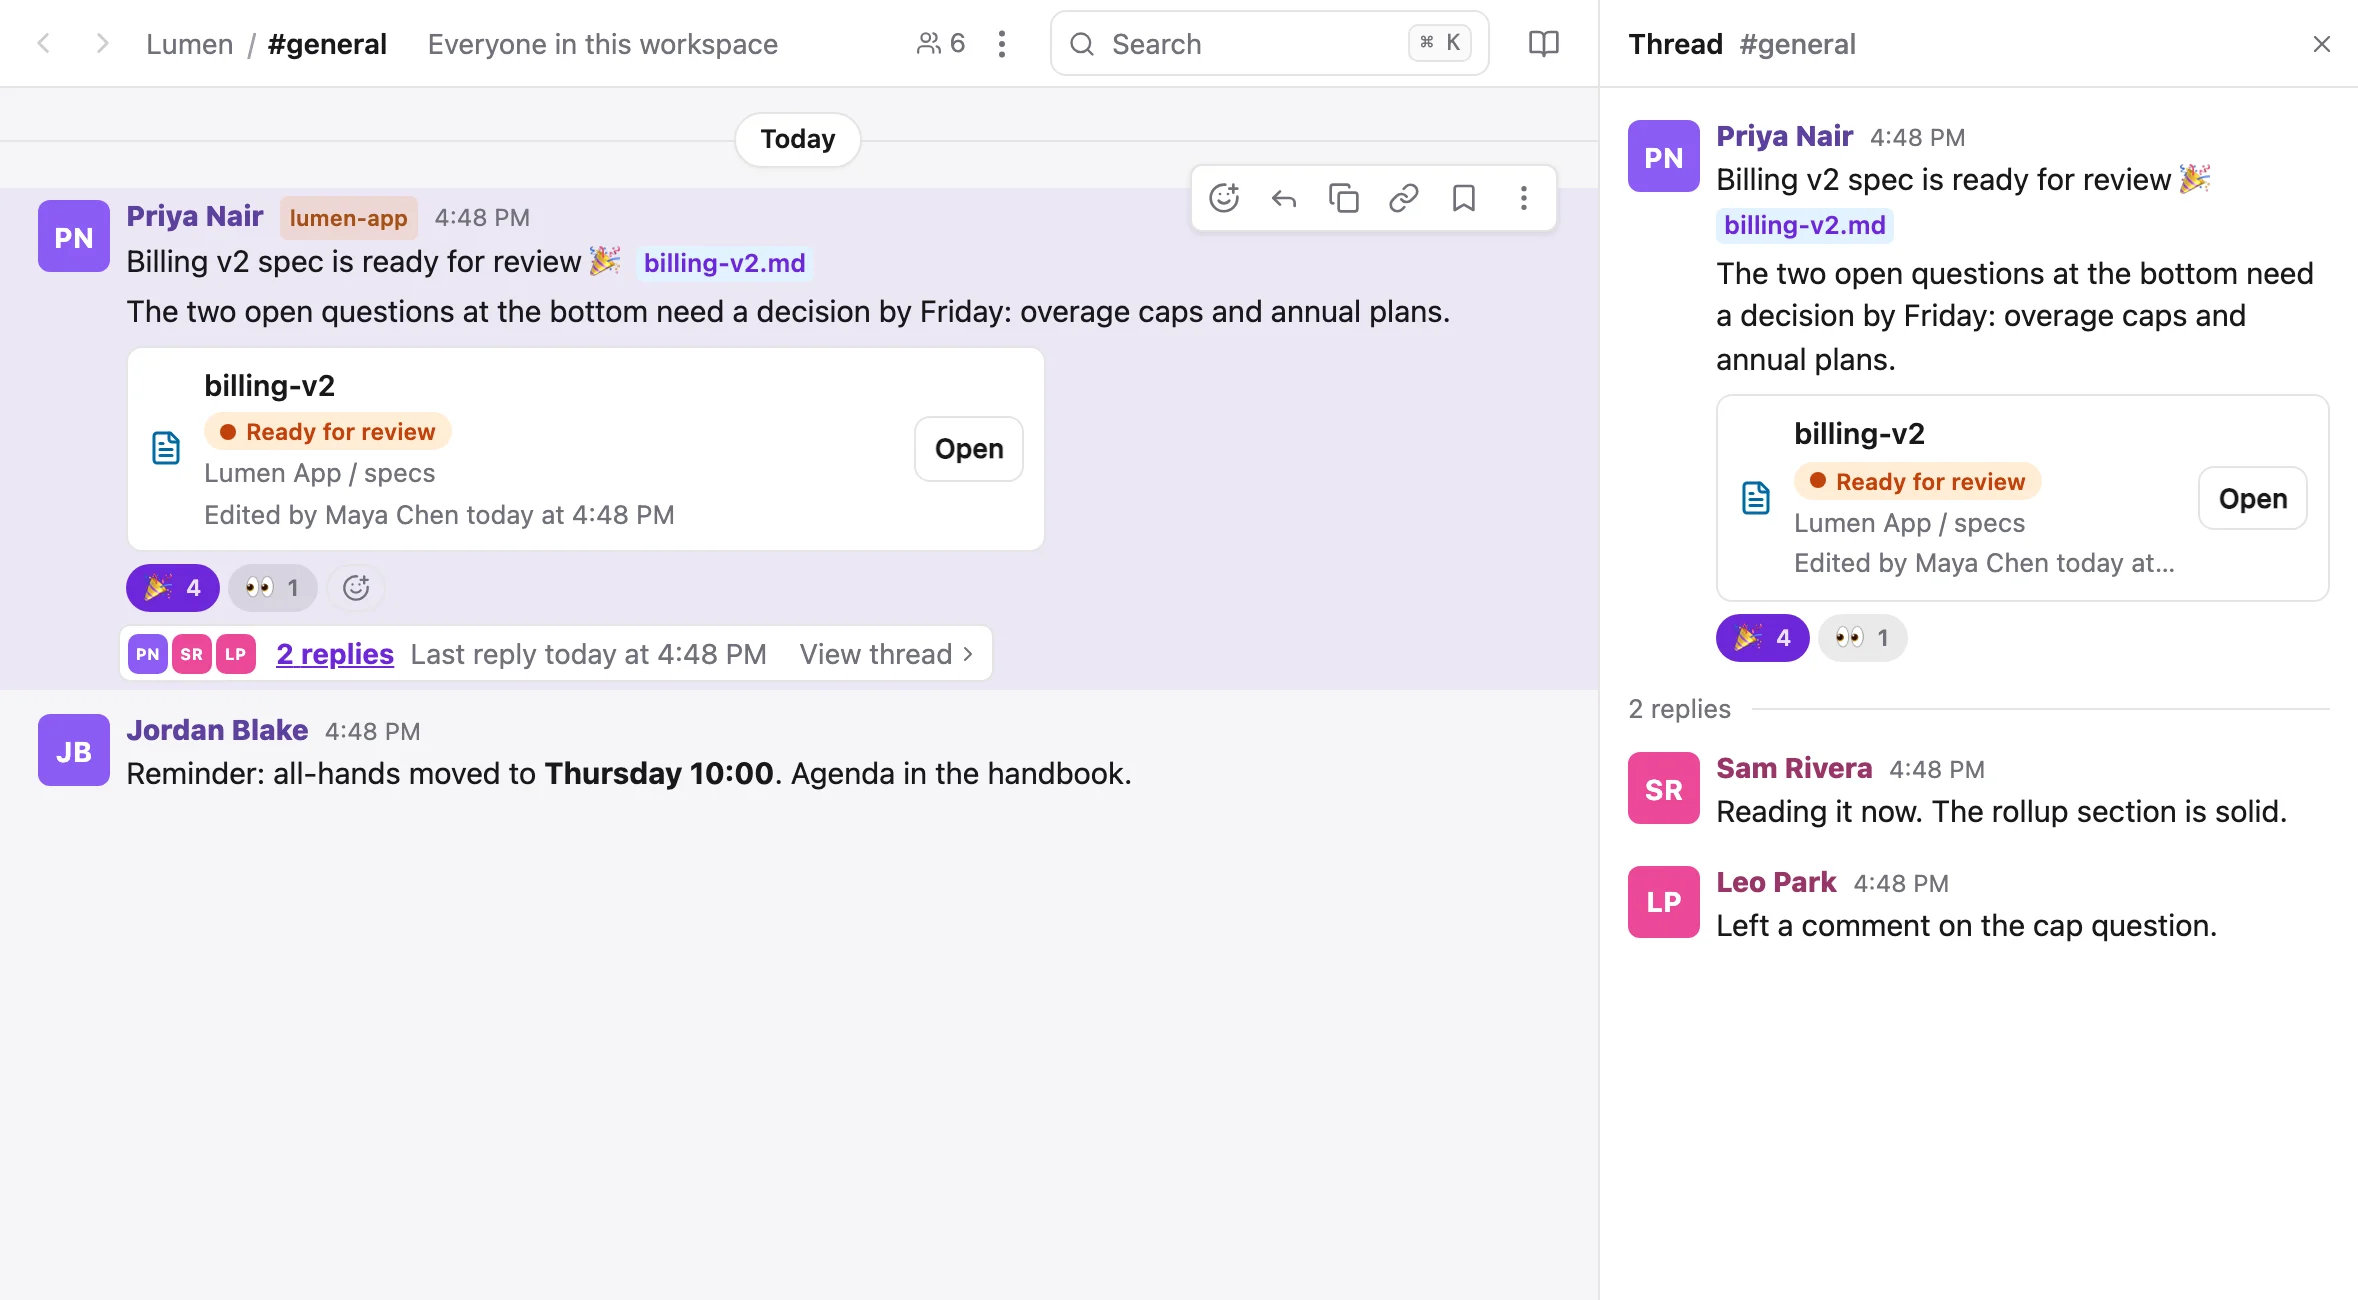This screenshot has height=1300, width=2358.
Task: Open more actions for Priya's message
Action: click(x=1524, y=198)
